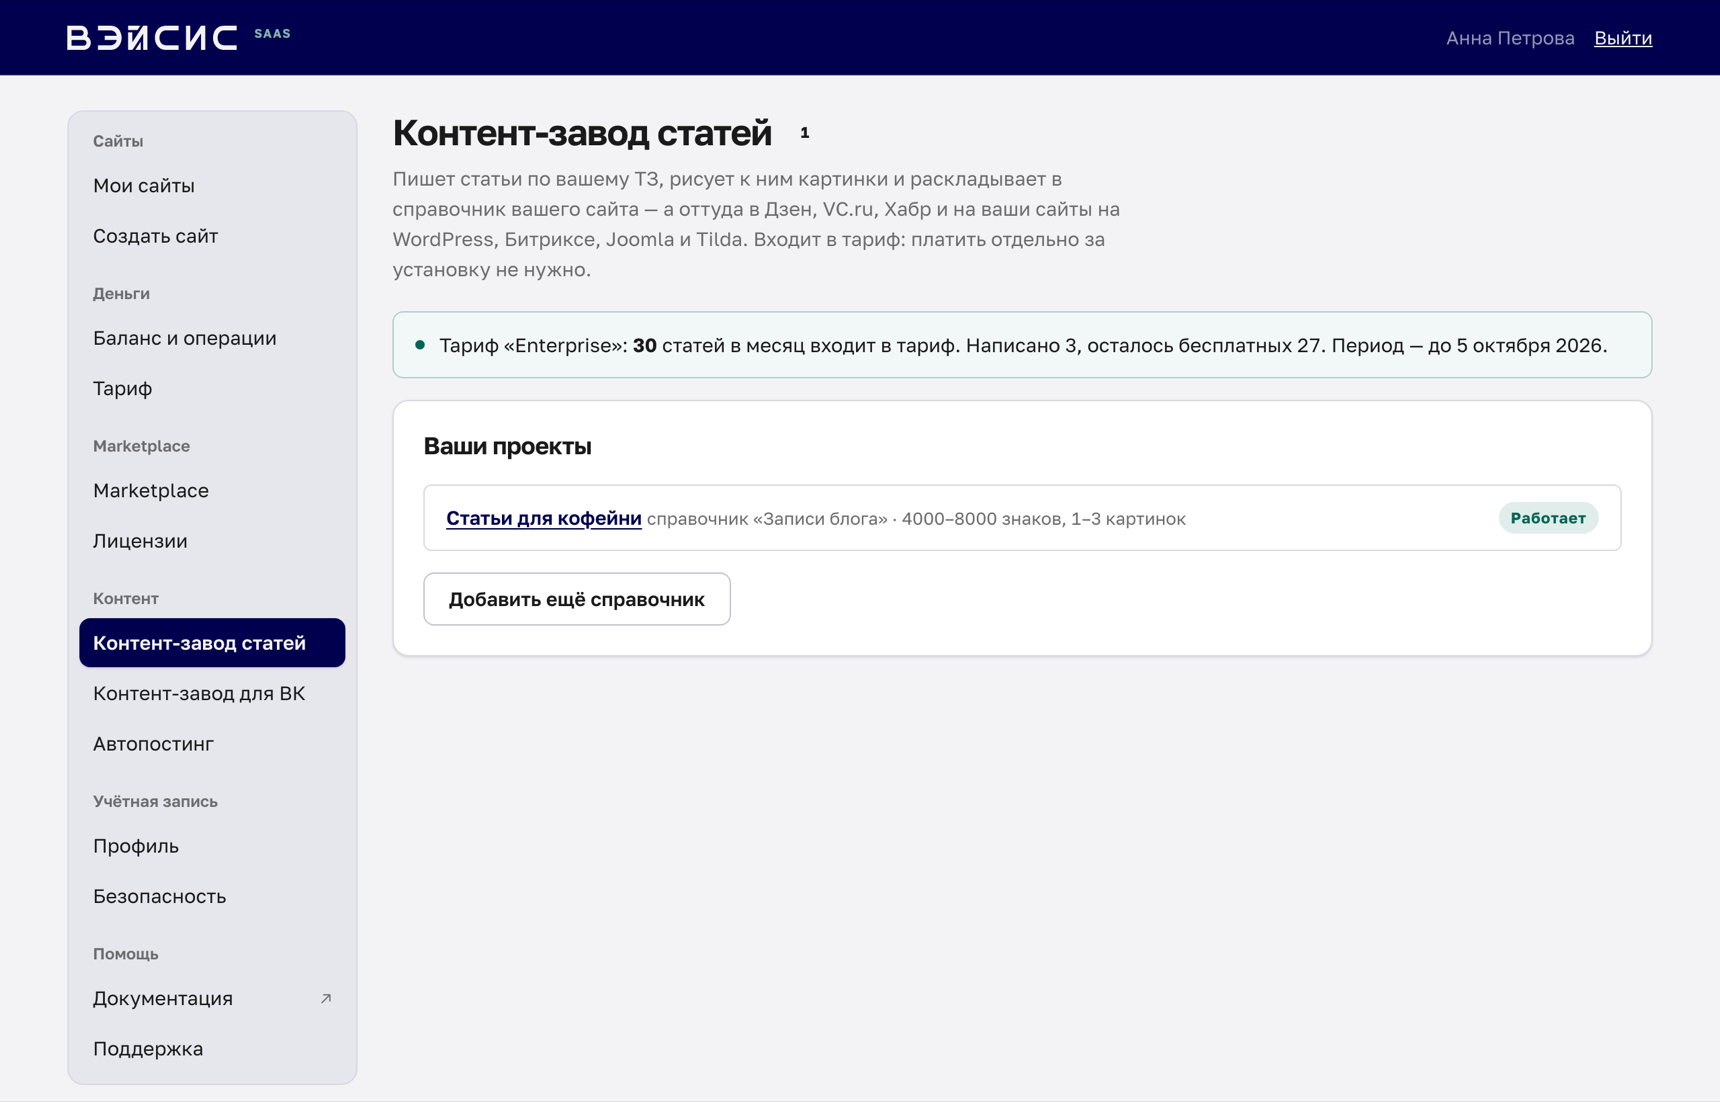Screen dimensions: 1720x1102
Task: Open Мои сайты in sidebar
Action: [212, 186]
